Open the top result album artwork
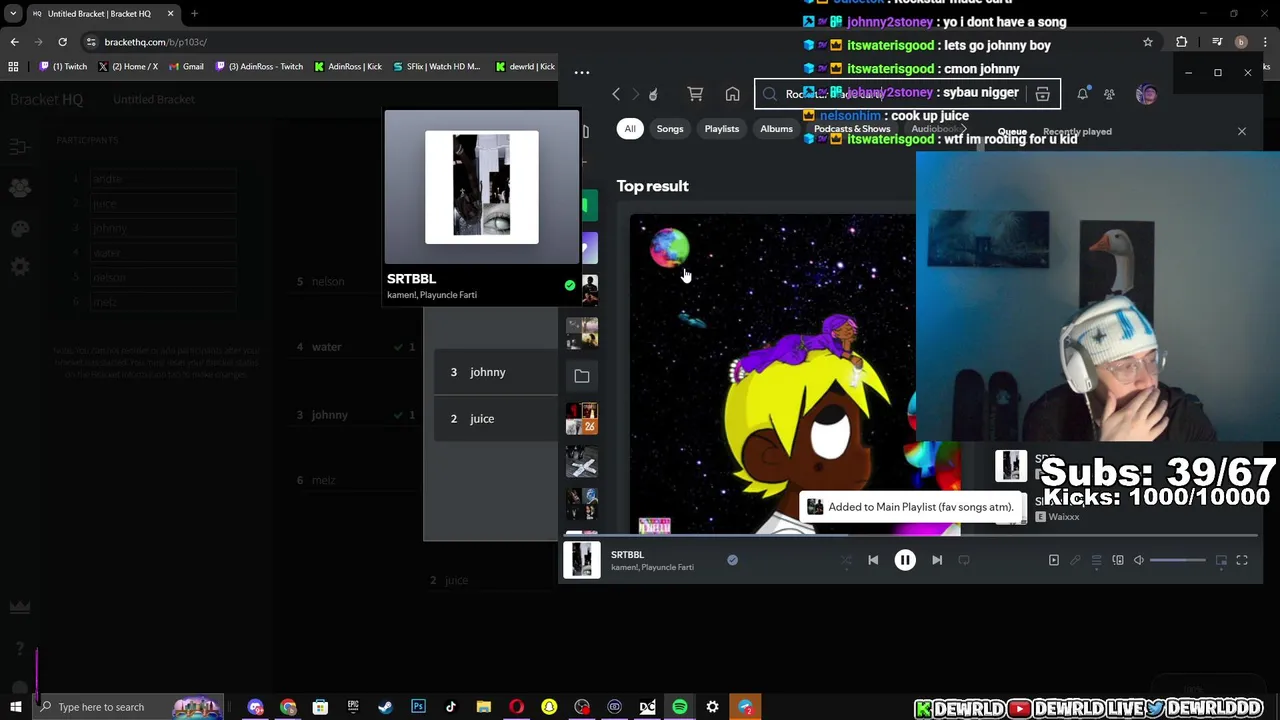This screenshot has width=1280, height=720. click(795, 374)
